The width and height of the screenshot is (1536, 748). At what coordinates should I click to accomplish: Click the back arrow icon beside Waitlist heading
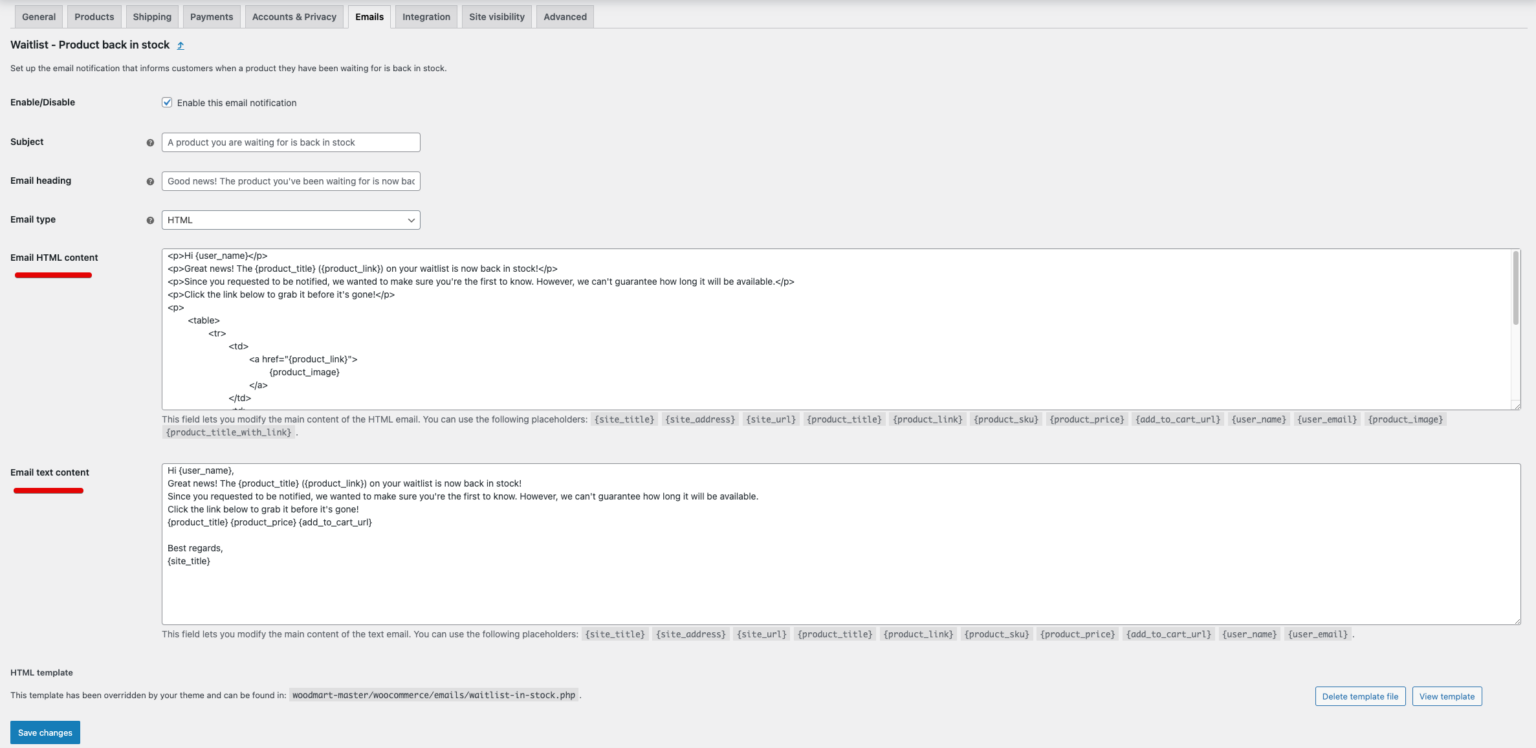click(180, 46)
